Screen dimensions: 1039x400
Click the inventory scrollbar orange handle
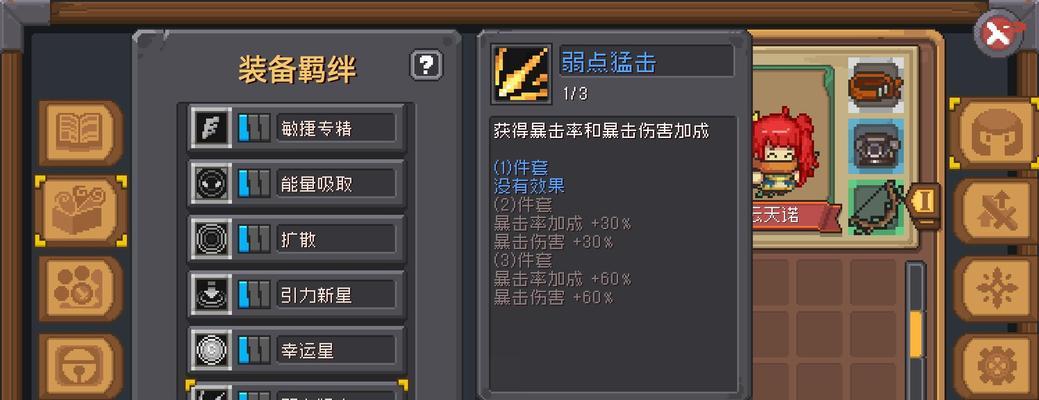pyautogui.click(x=916, y=334)
